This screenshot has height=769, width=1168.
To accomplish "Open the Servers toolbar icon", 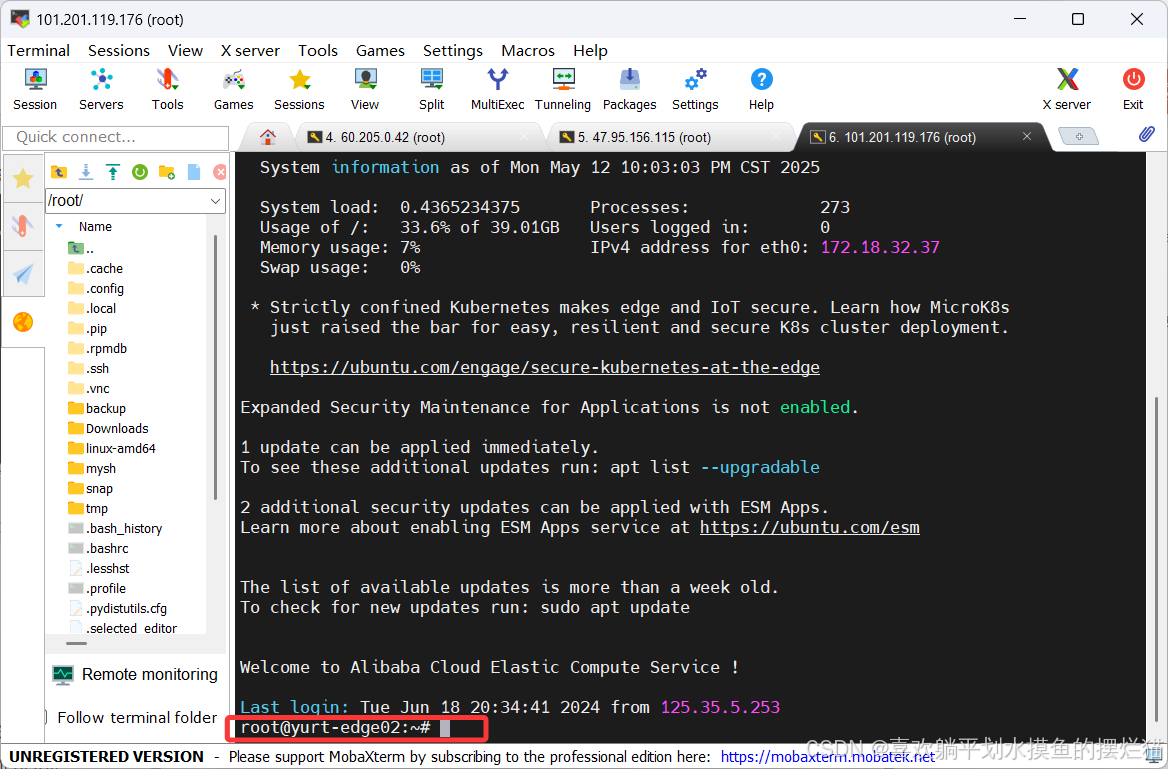I will 101,89.
